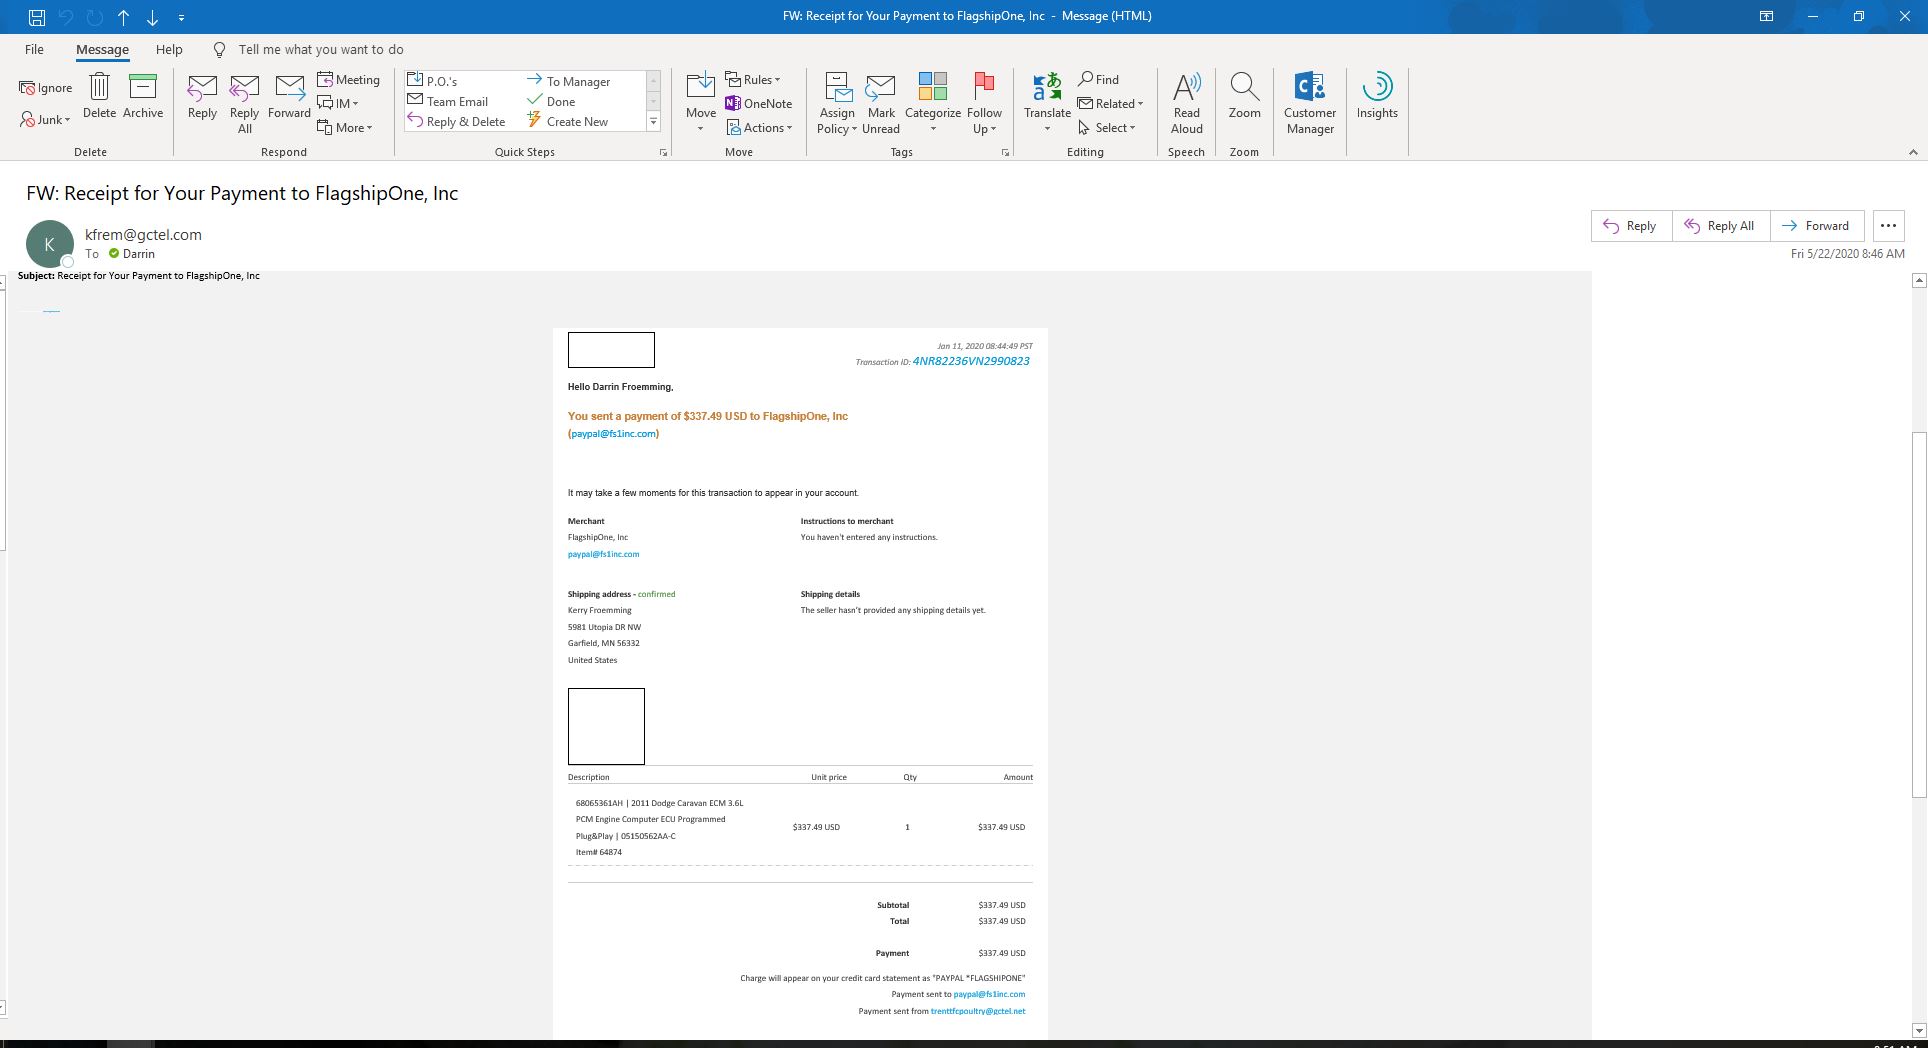Click the Reply button in message header
1928x1048 pixels.
[1631, 226]
